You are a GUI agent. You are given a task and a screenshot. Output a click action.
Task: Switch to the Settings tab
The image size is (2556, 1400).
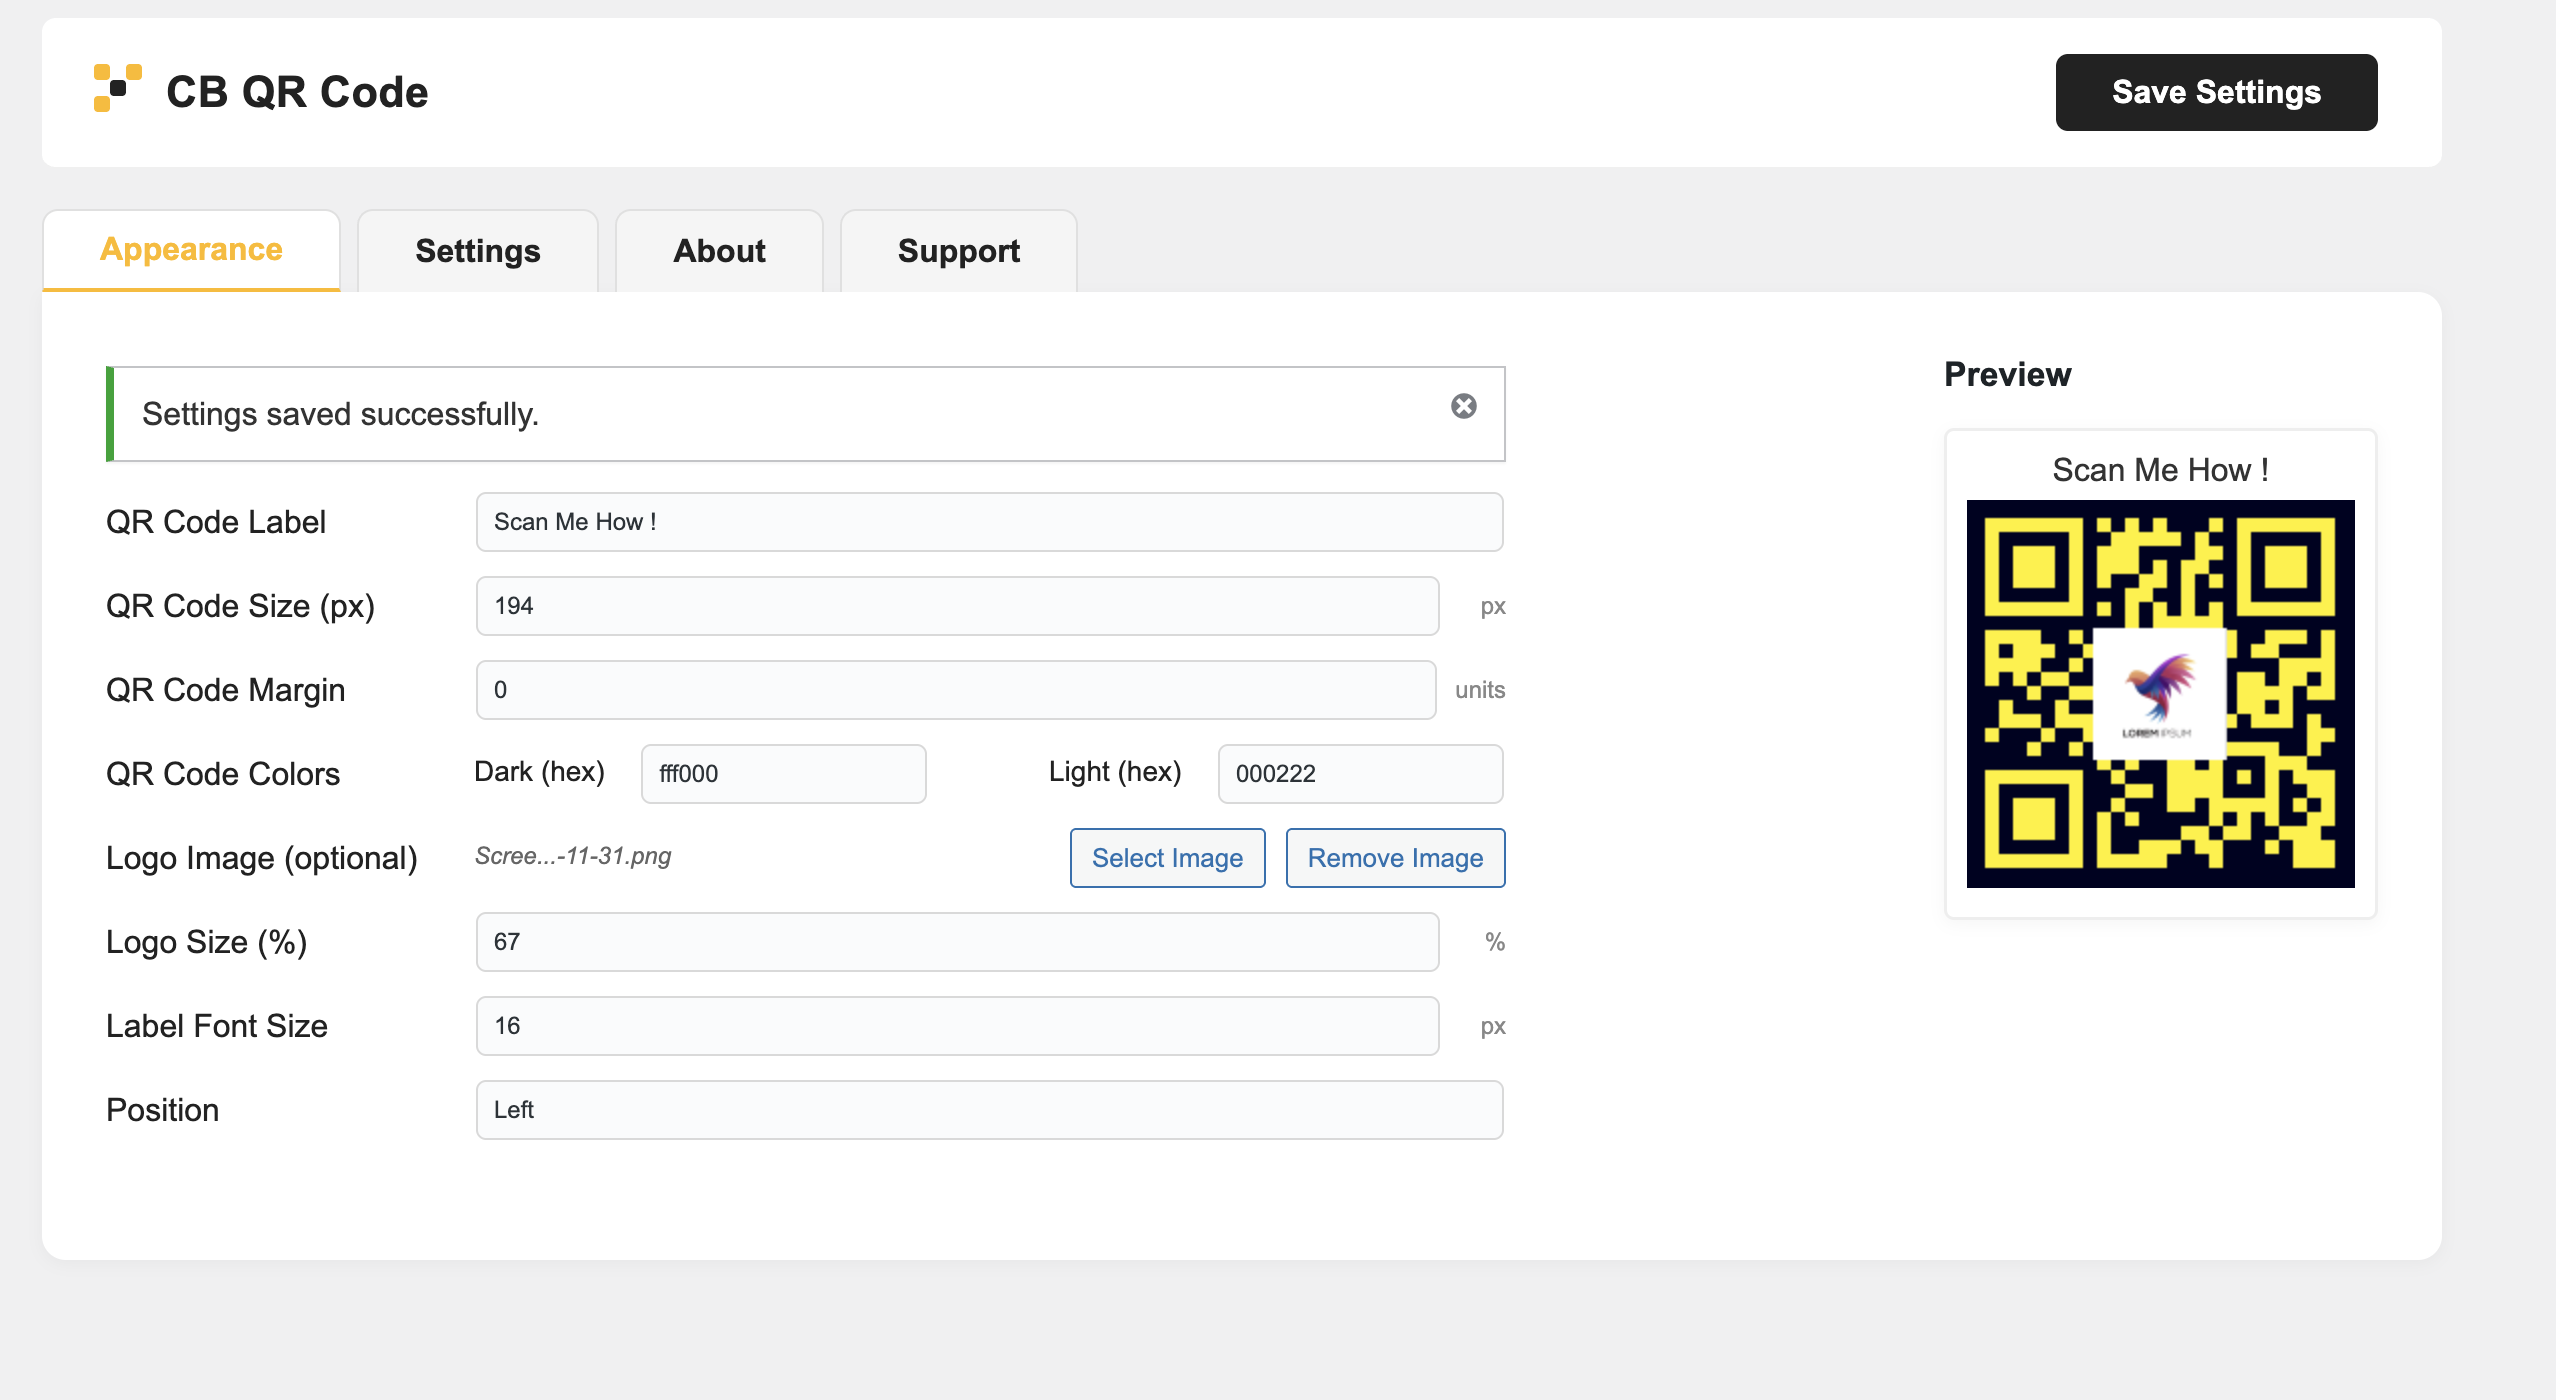pyautogui.click(x=477, y=251)
